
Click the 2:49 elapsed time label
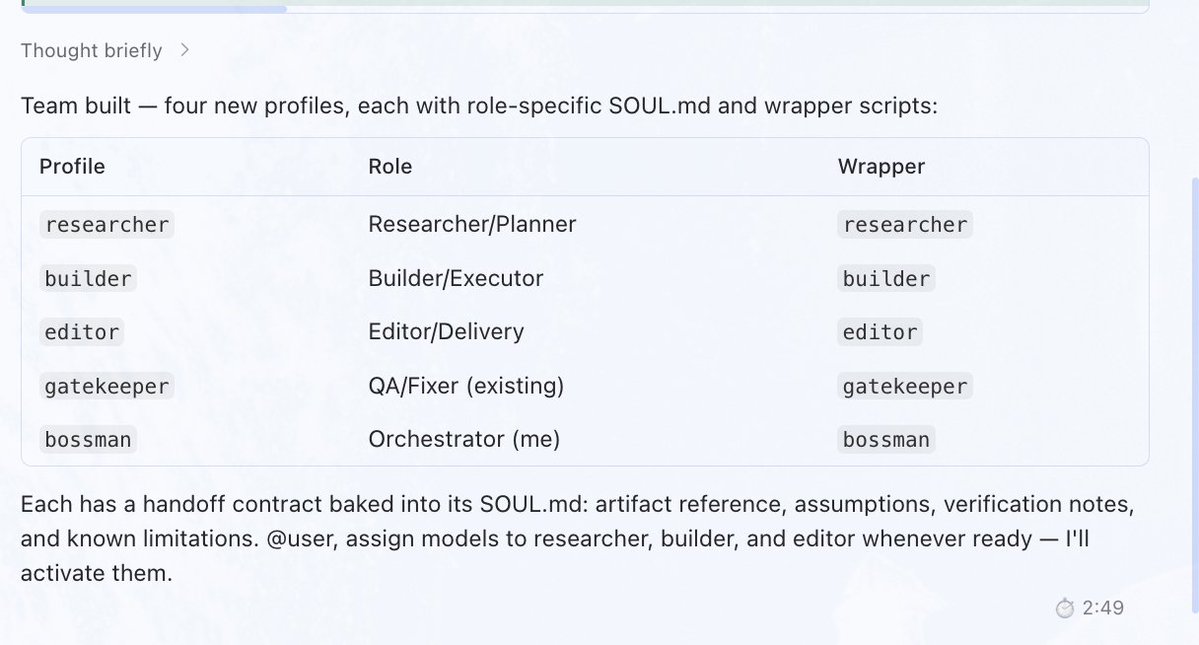point(1103,608)
